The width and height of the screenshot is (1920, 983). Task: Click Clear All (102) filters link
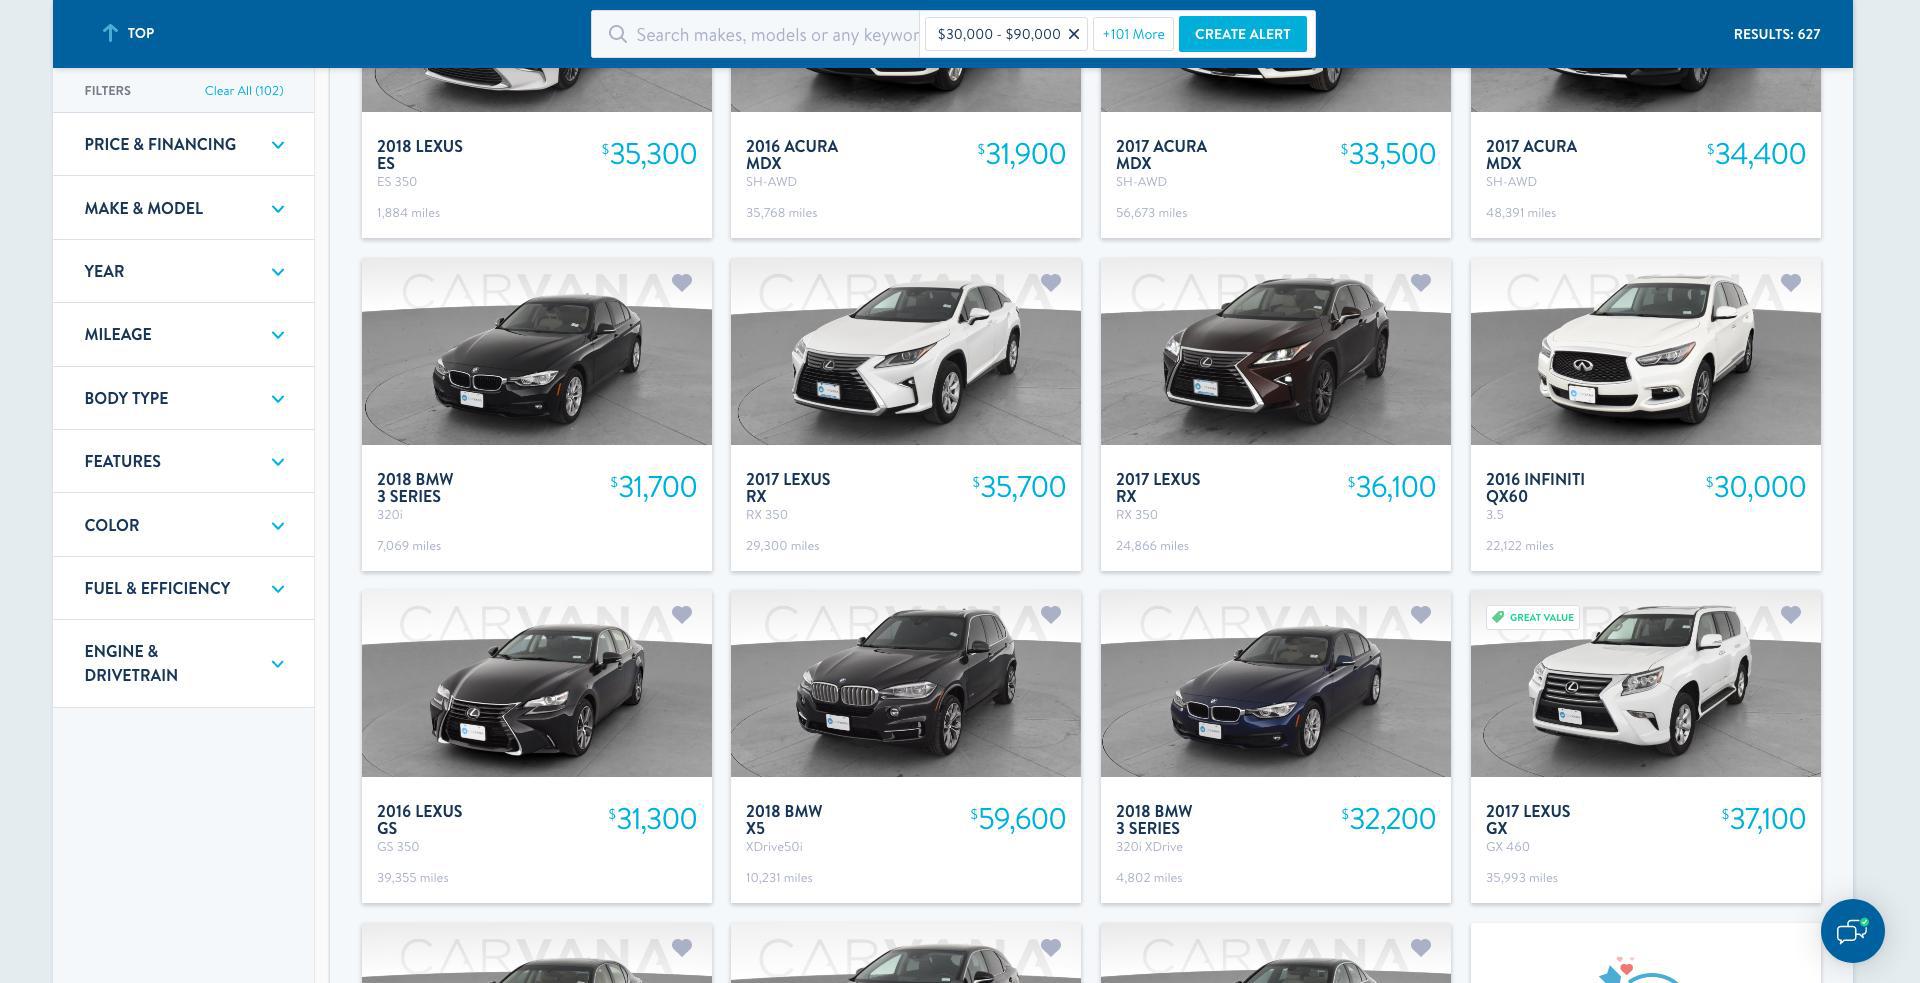point(244,90)
